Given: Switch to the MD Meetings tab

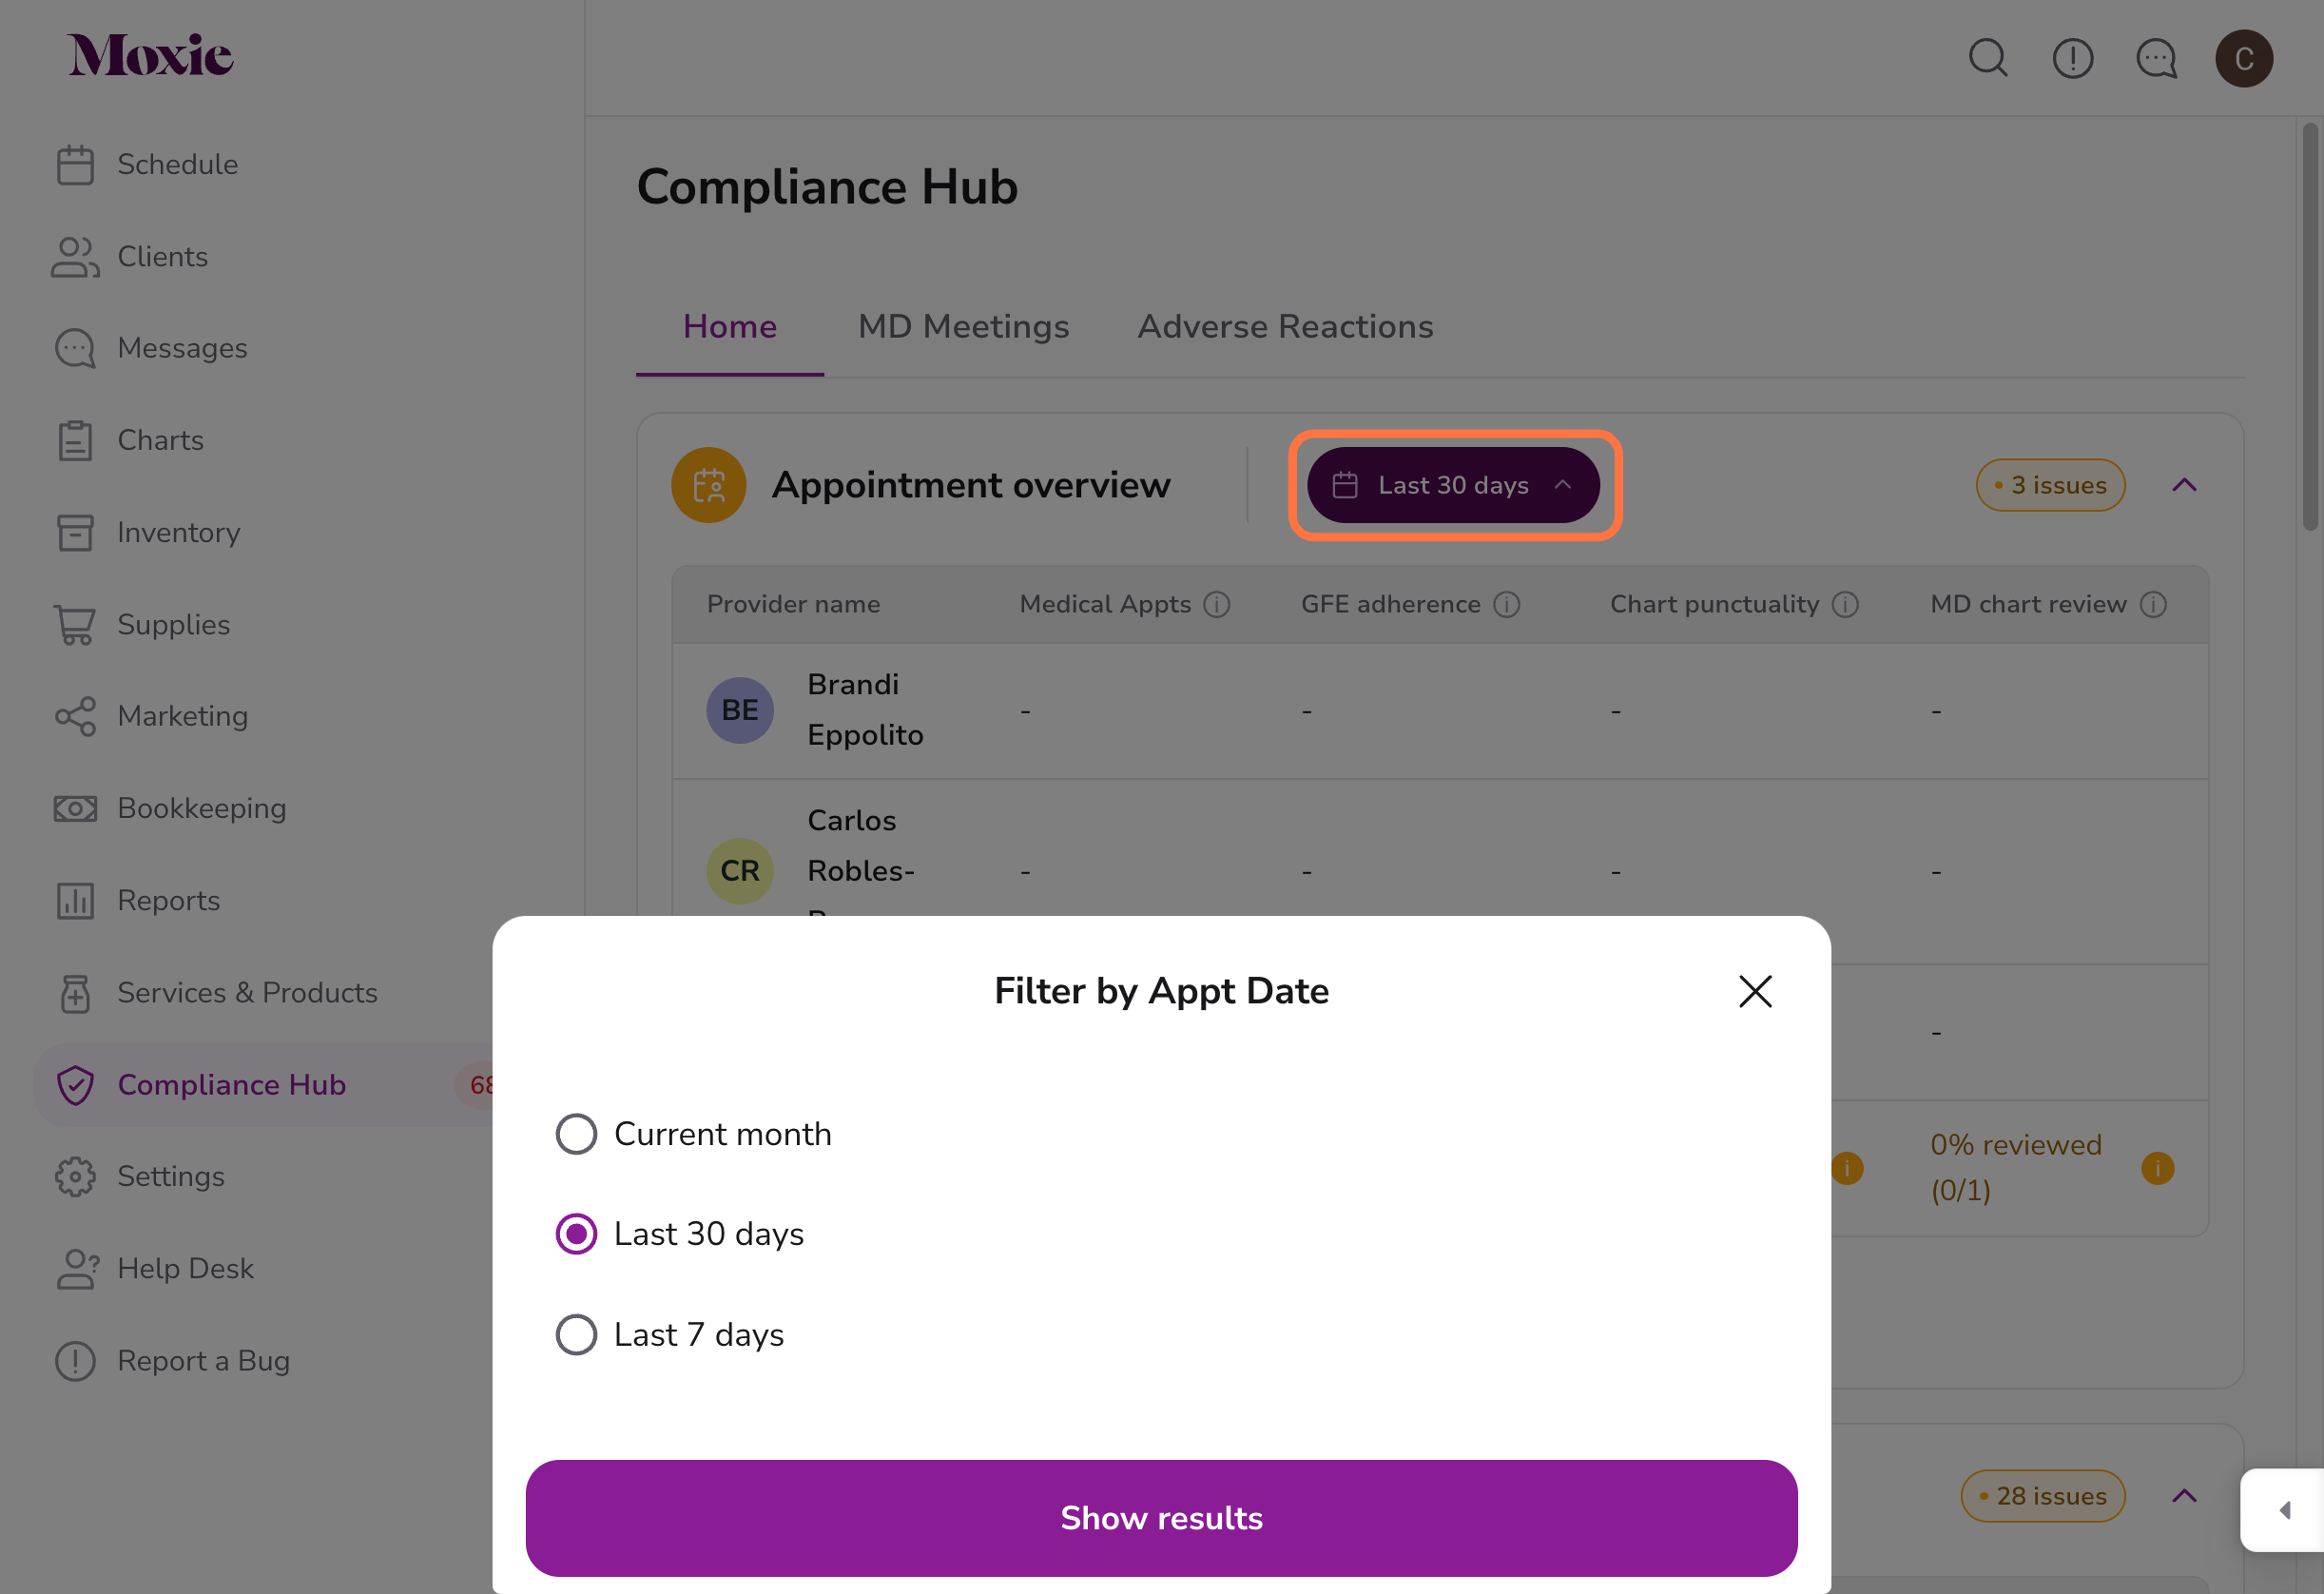Looking at the screenshot, I should (962, 325).
